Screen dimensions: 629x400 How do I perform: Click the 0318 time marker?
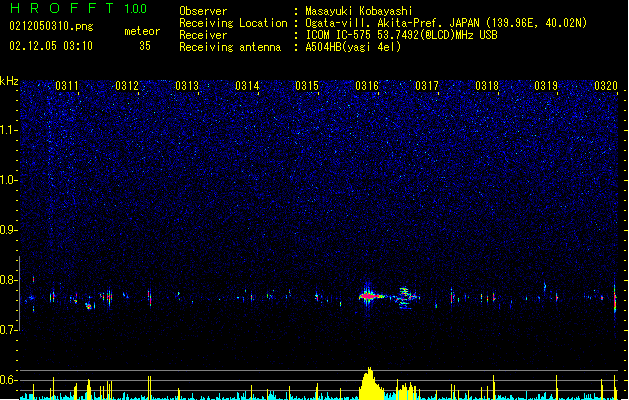(x=487, y=86)
